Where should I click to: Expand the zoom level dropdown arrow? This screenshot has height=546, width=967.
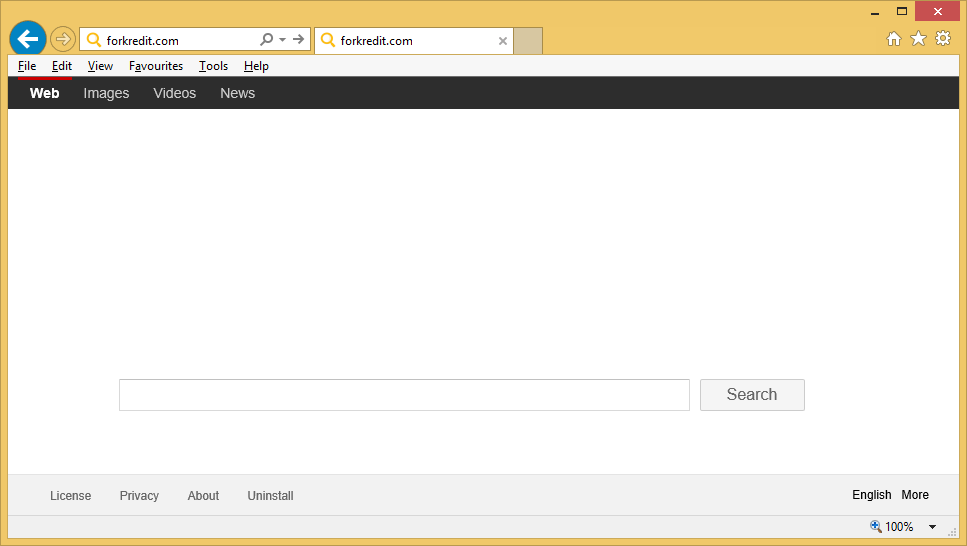932,527
